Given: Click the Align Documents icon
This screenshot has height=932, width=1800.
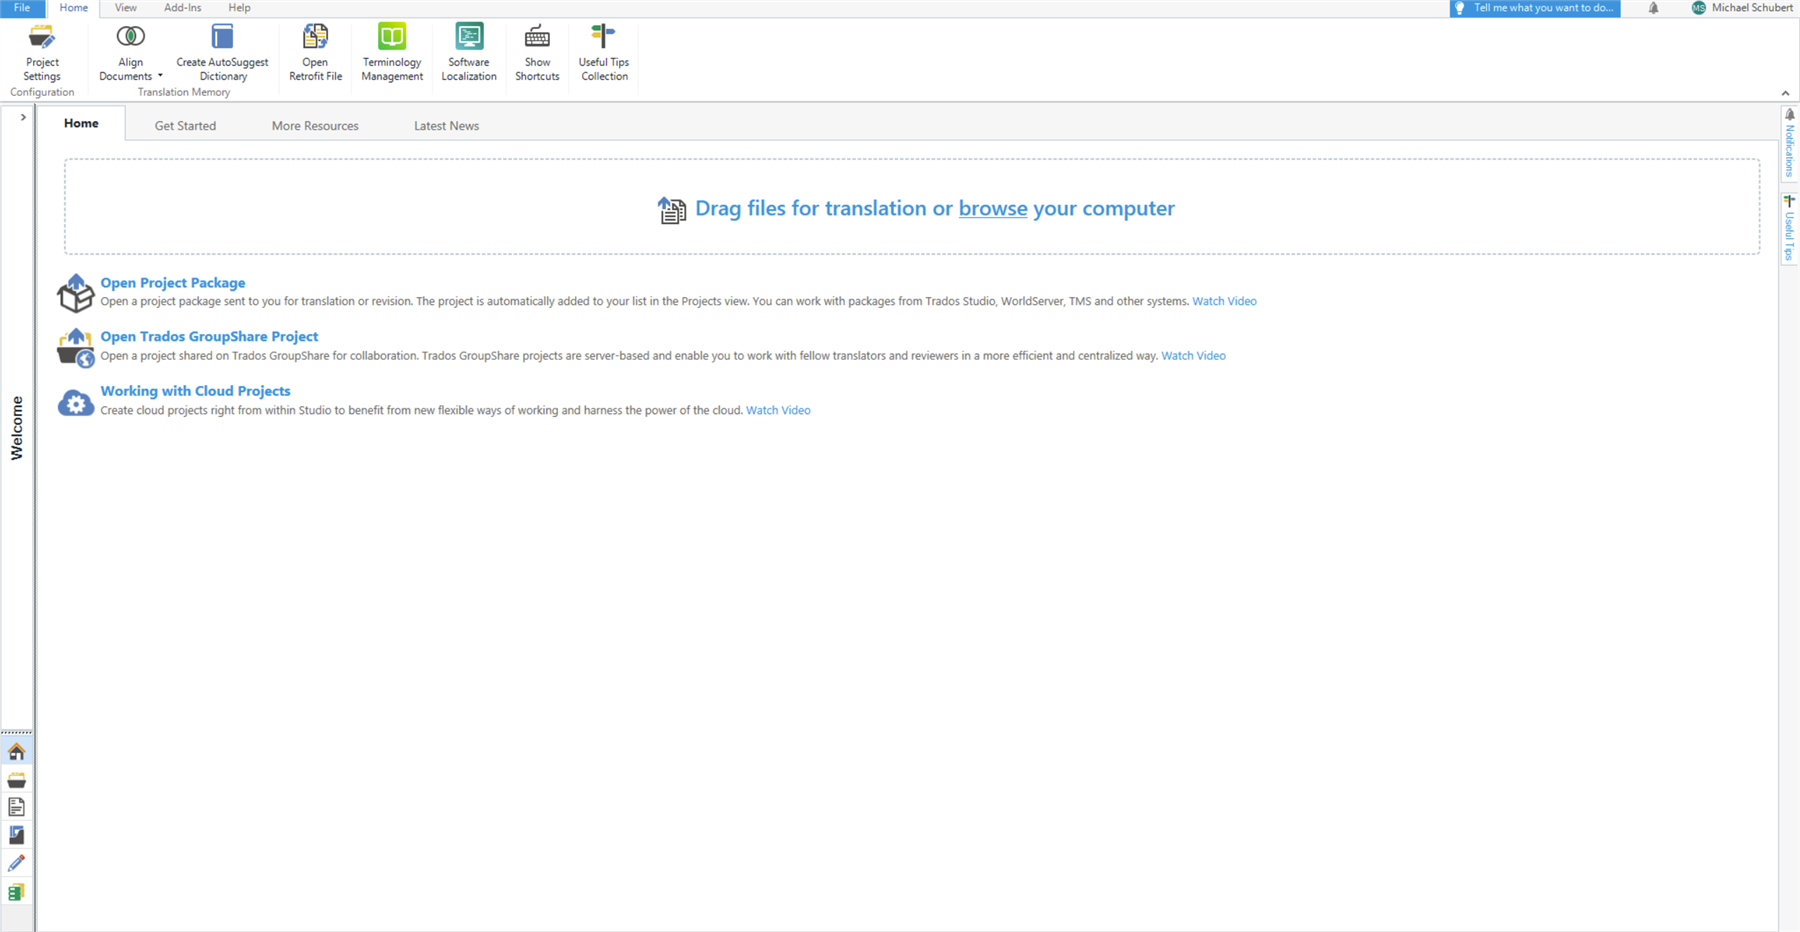Looking at the screenshot, I should (130, 37).
